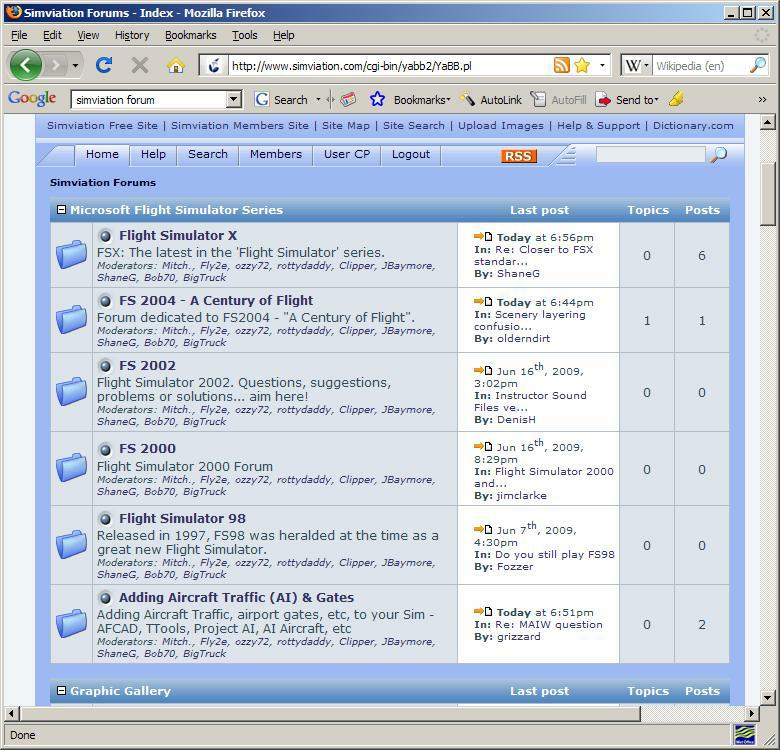Viewport: 780px width, 750px height.
Task: Click the Stop loading X icon
Action: [x=139, y=65]
